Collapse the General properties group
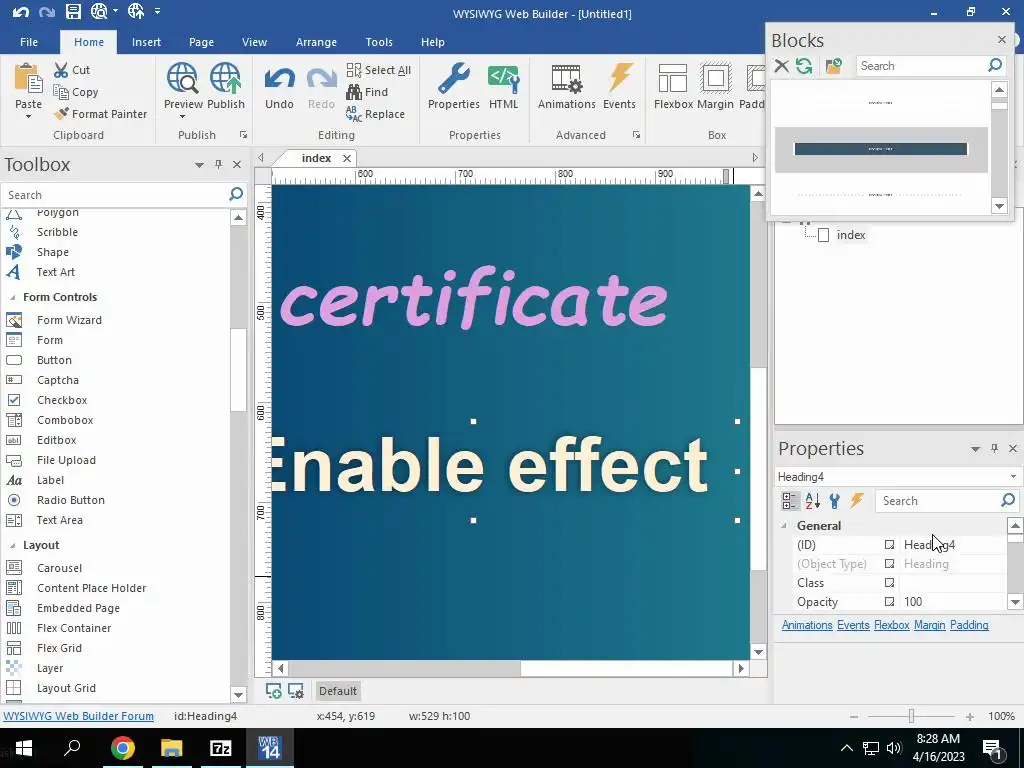Viewport: 1024px width, 768px height. [784, 526]
